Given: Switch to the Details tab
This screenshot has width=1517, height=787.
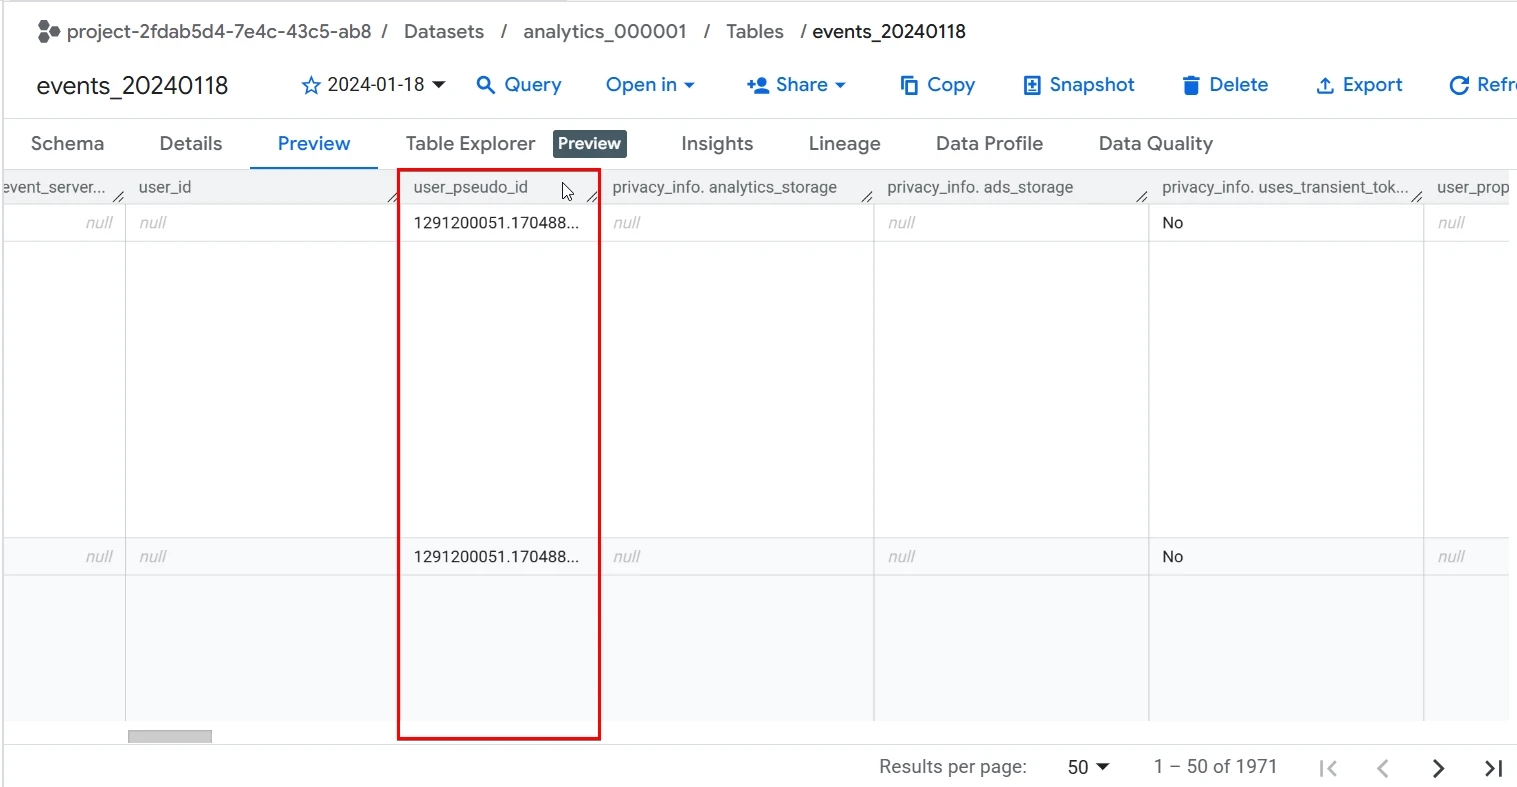Looking at the screenshot, I should [191, 143].
